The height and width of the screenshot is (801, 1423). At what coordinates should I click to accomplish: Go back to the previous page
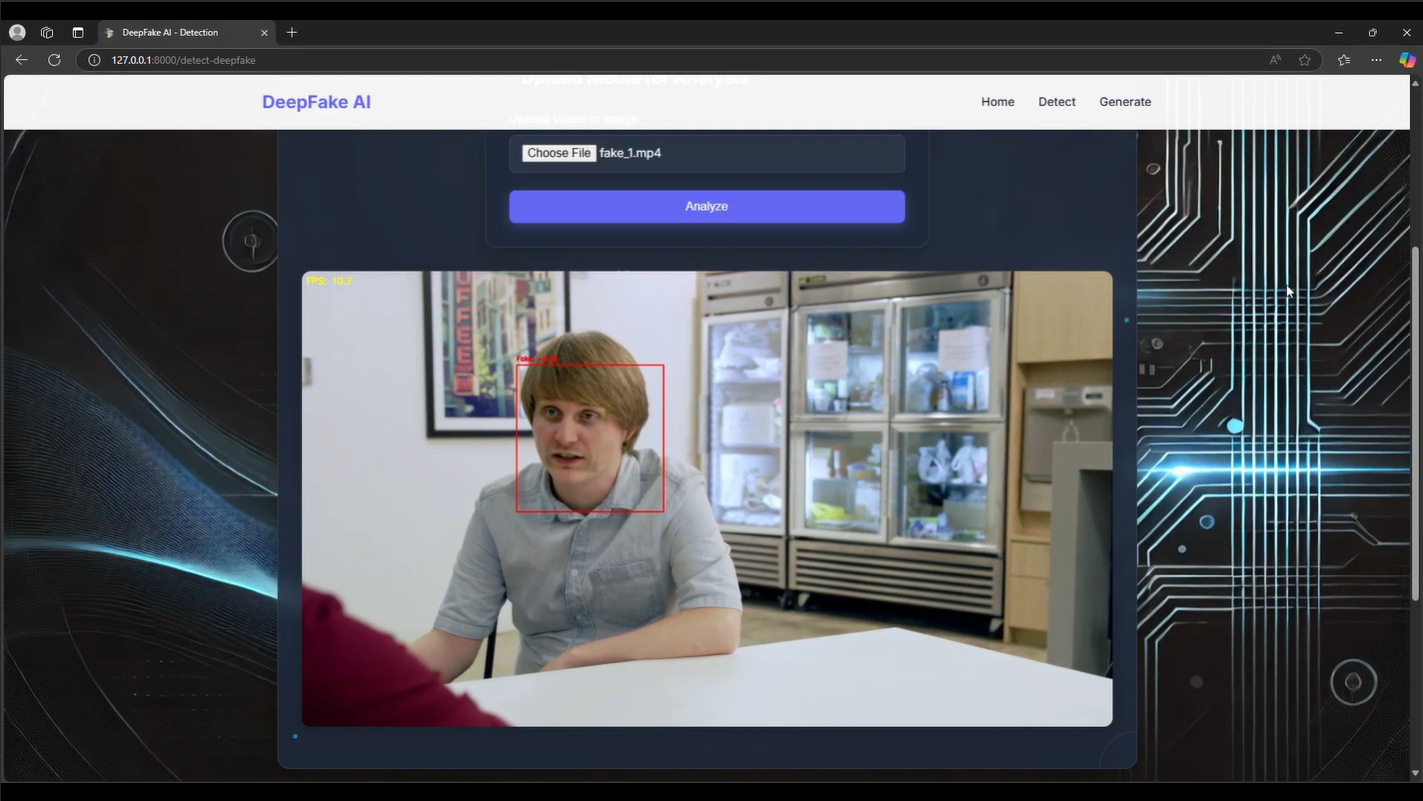(22, 60)
